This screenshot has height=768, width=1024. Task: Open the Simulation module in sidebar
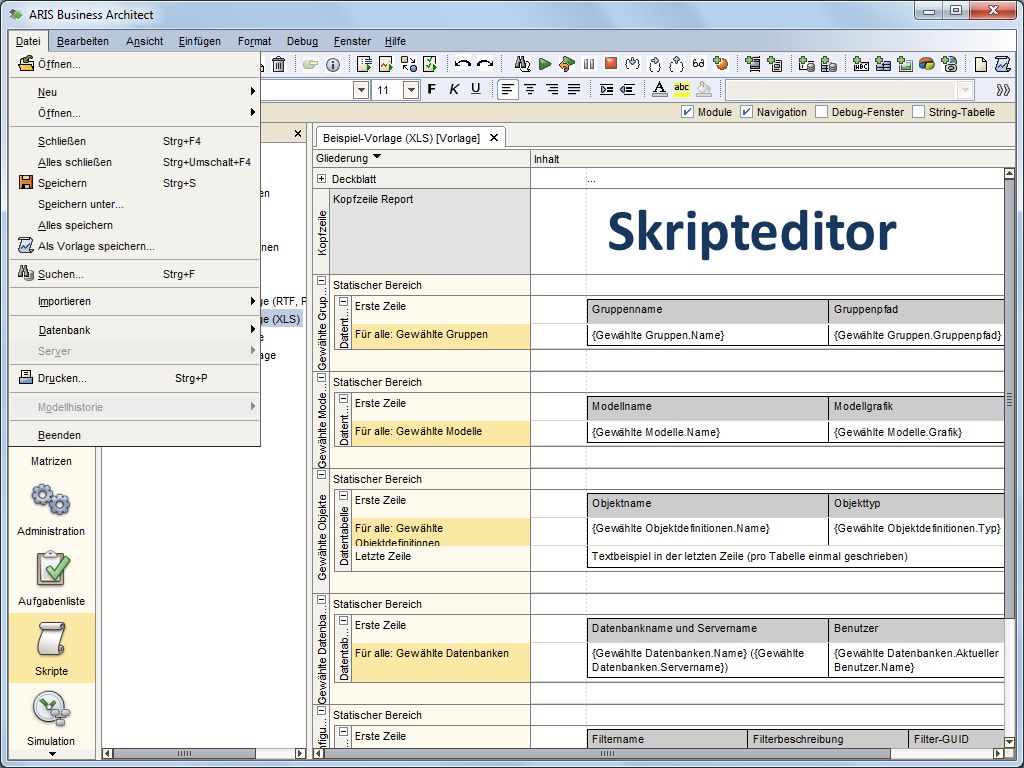click(x=51, y=718)
